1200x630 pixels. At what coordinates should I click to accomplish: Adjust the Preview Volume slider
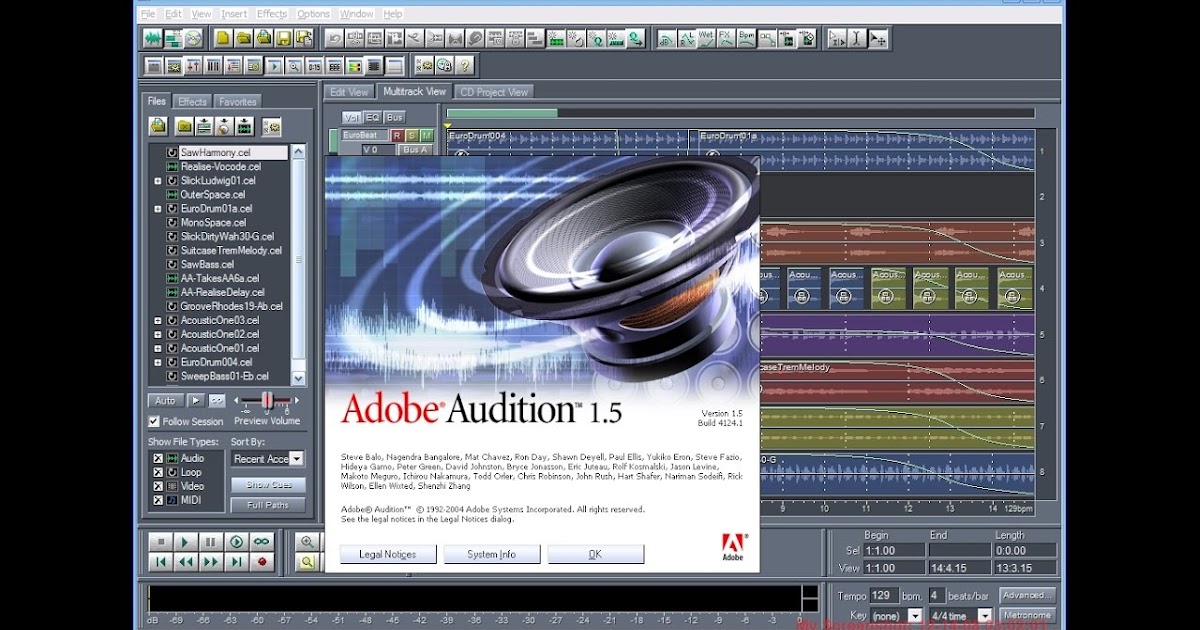coord(267,401)
